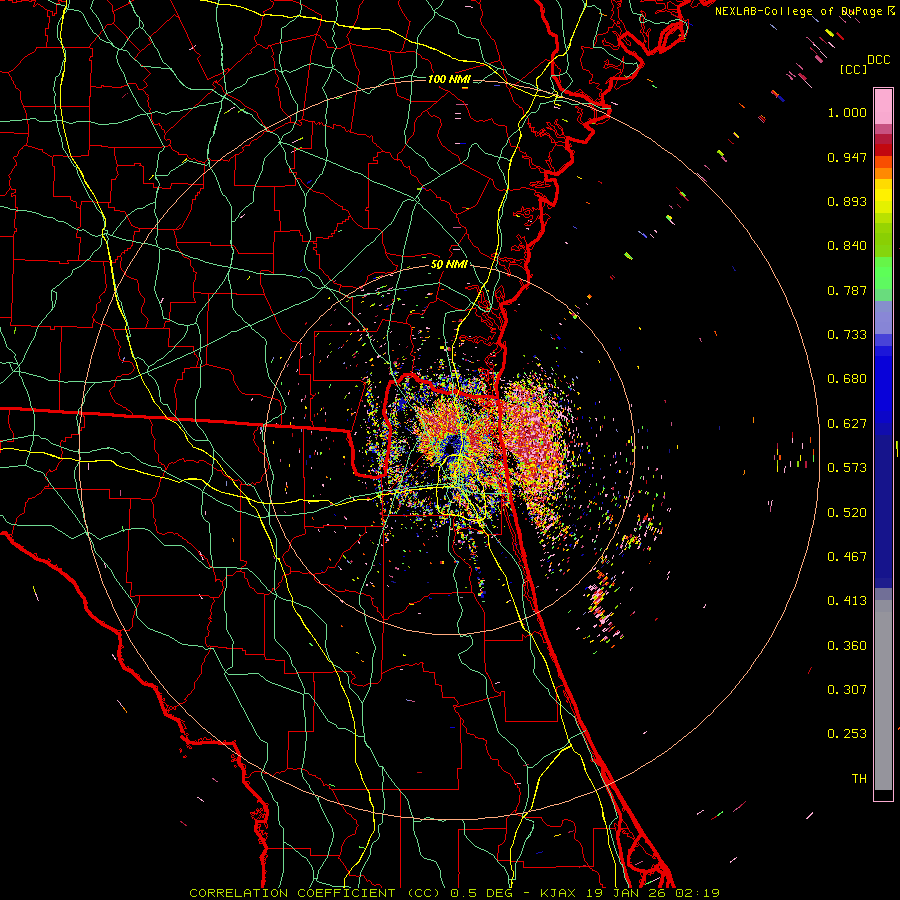Click the 0.733 legend value
This screenshot has height=900, width=900.
[847, 335]
